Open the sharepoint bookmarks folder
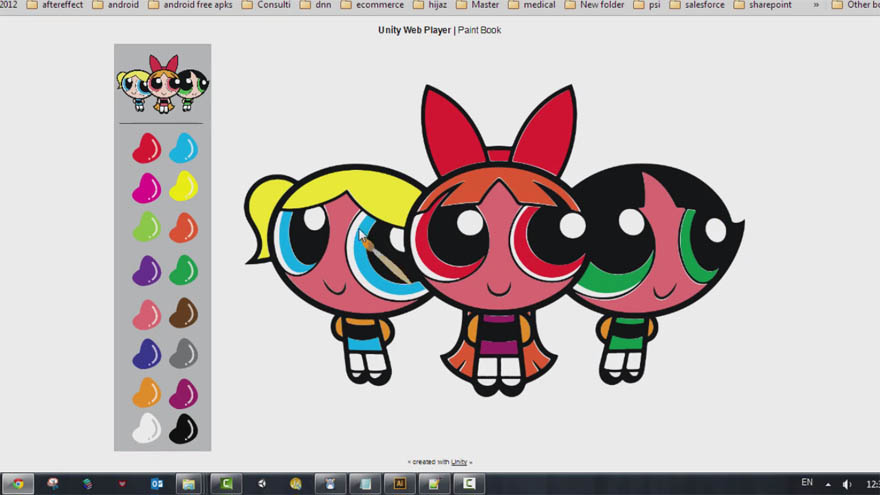 pos(762,5)
